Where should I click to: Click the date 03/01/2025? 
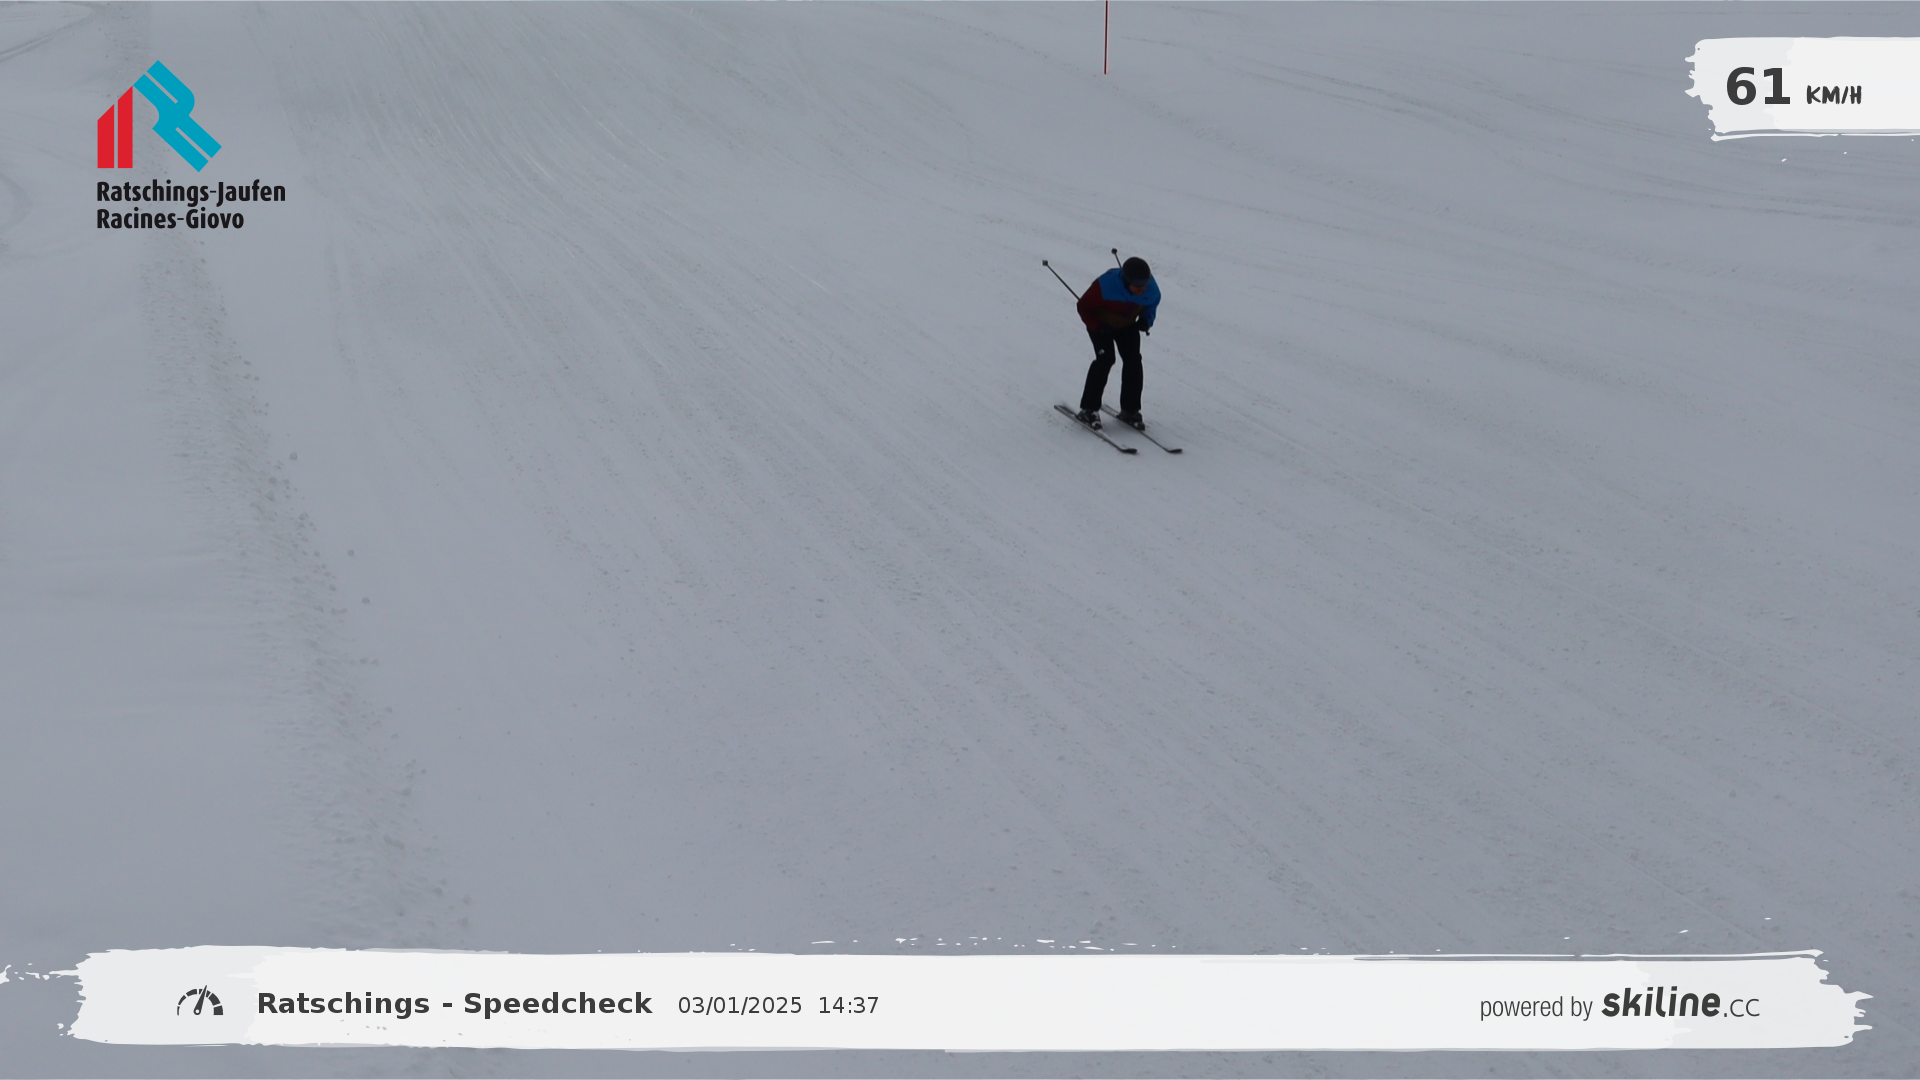(x=740, y=1006)
